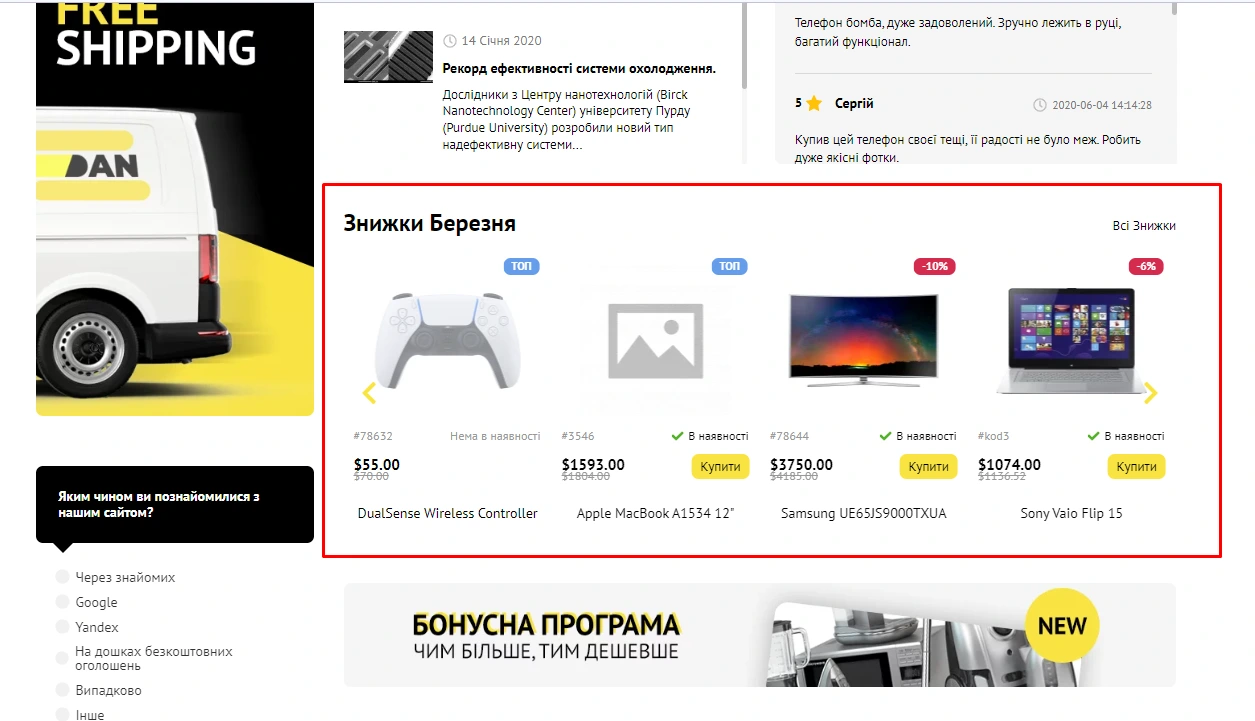Click the right yellow carousel arrow
The image size is (1255, 721).
pyautogui.click(x=1150, y=393)
